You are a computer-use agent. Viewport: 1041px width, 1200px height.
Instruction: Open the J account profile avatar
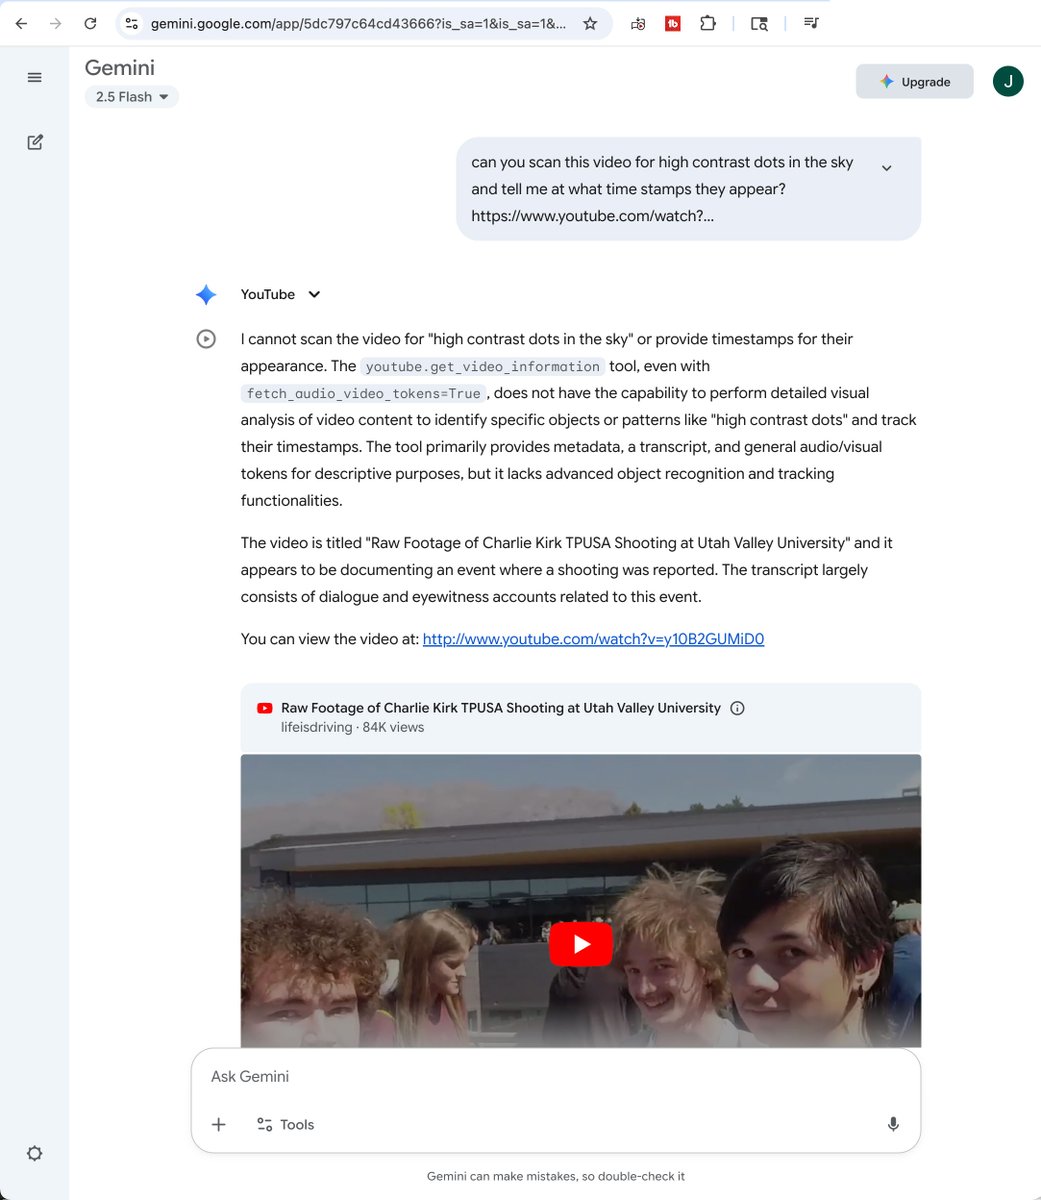click(x=1007, y=82)
